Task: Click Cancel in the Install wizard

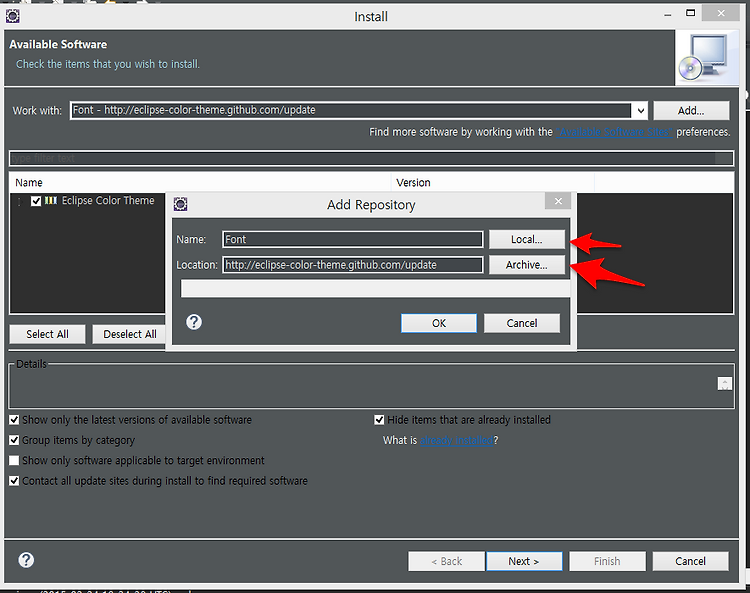Action: click(691, 561)
